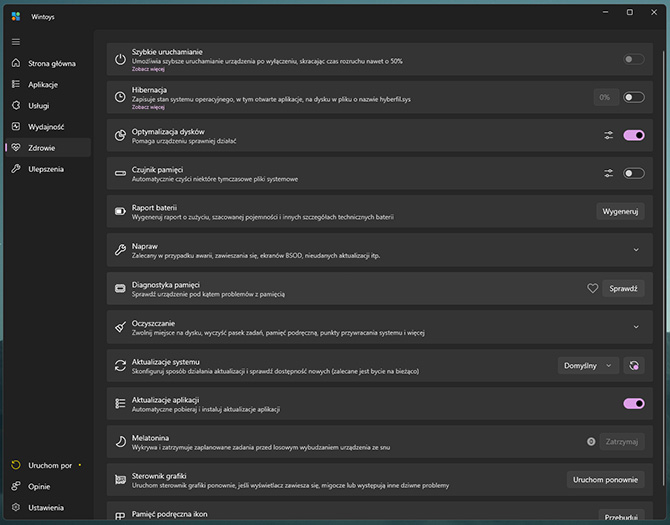Expand the Oczyszczanie section chevron
Image resolution: width=670 pixels, height=525 pixels.
pos(636,327)
